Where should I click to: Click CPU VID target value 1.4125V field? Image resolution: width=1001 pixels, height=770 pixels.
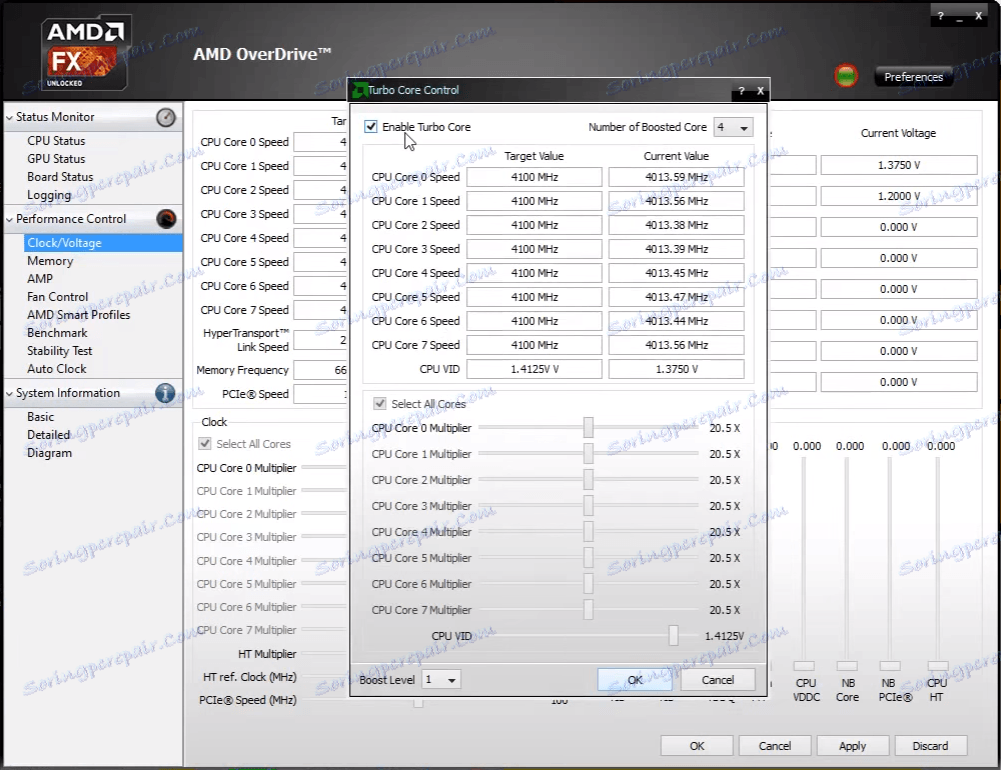click(534, 369)
